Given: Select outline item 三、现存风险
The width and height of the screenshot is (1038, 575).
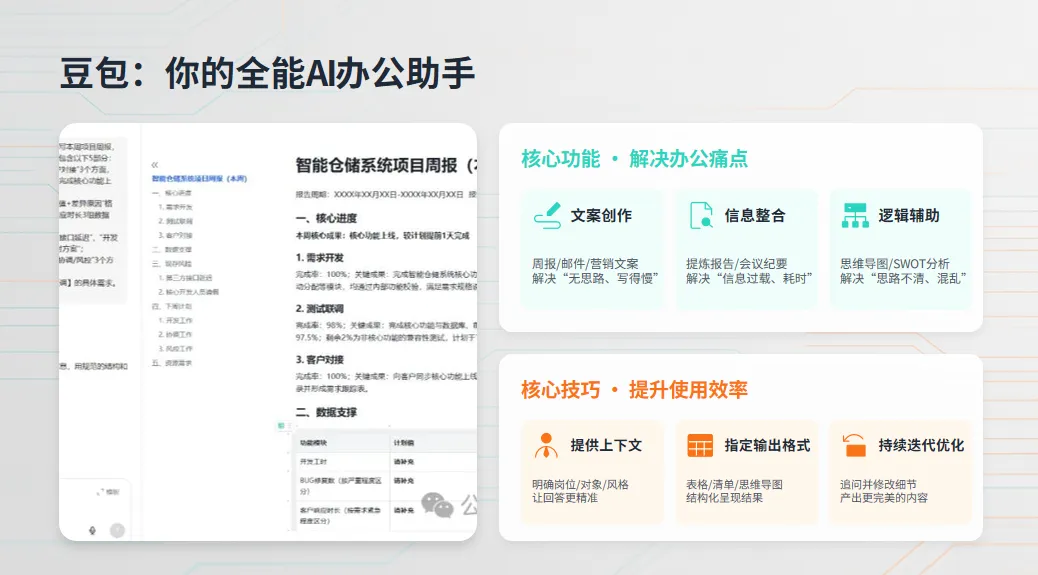Looking at the screenshot, I should [x=172, y=263].
